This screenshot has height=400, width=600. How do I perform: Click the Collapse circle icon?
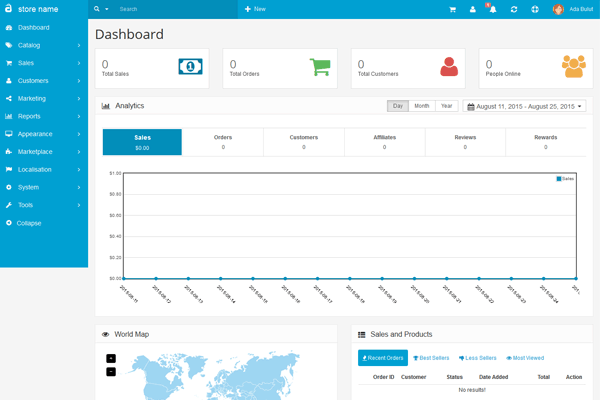[9, 223]
